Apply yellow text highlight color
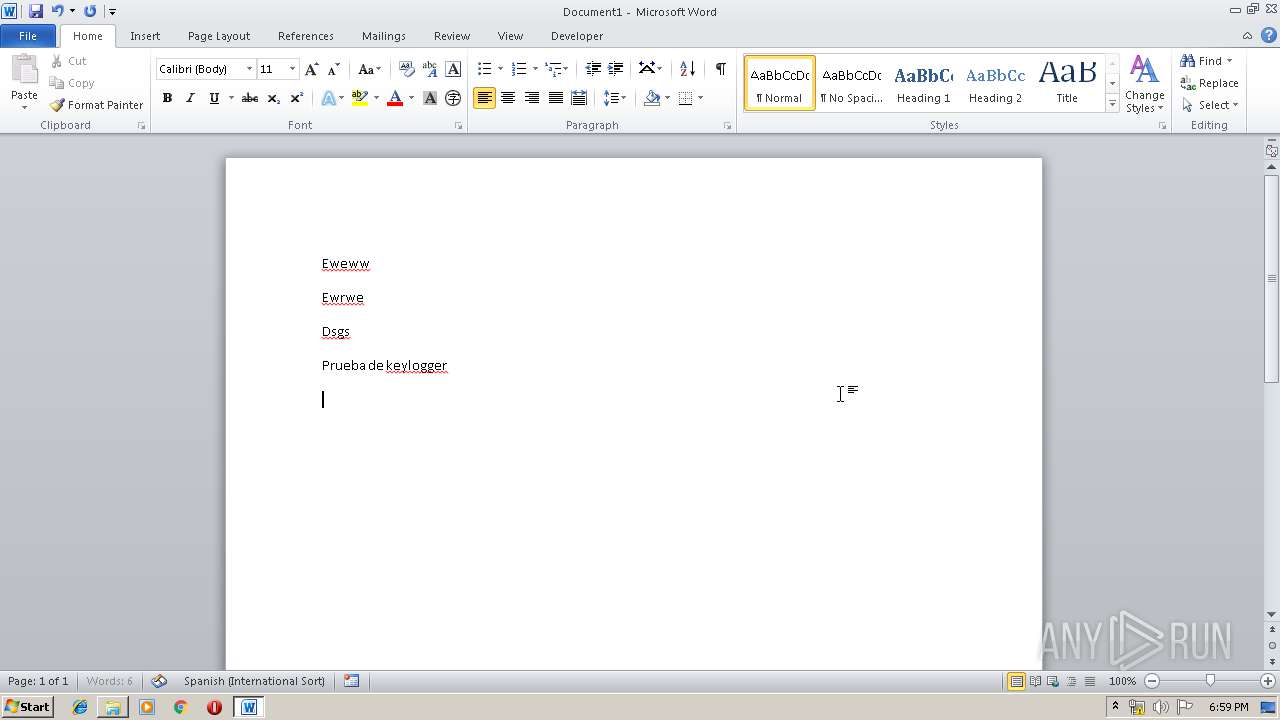The width and height of the screenshot is (1280, 720). 360,98
